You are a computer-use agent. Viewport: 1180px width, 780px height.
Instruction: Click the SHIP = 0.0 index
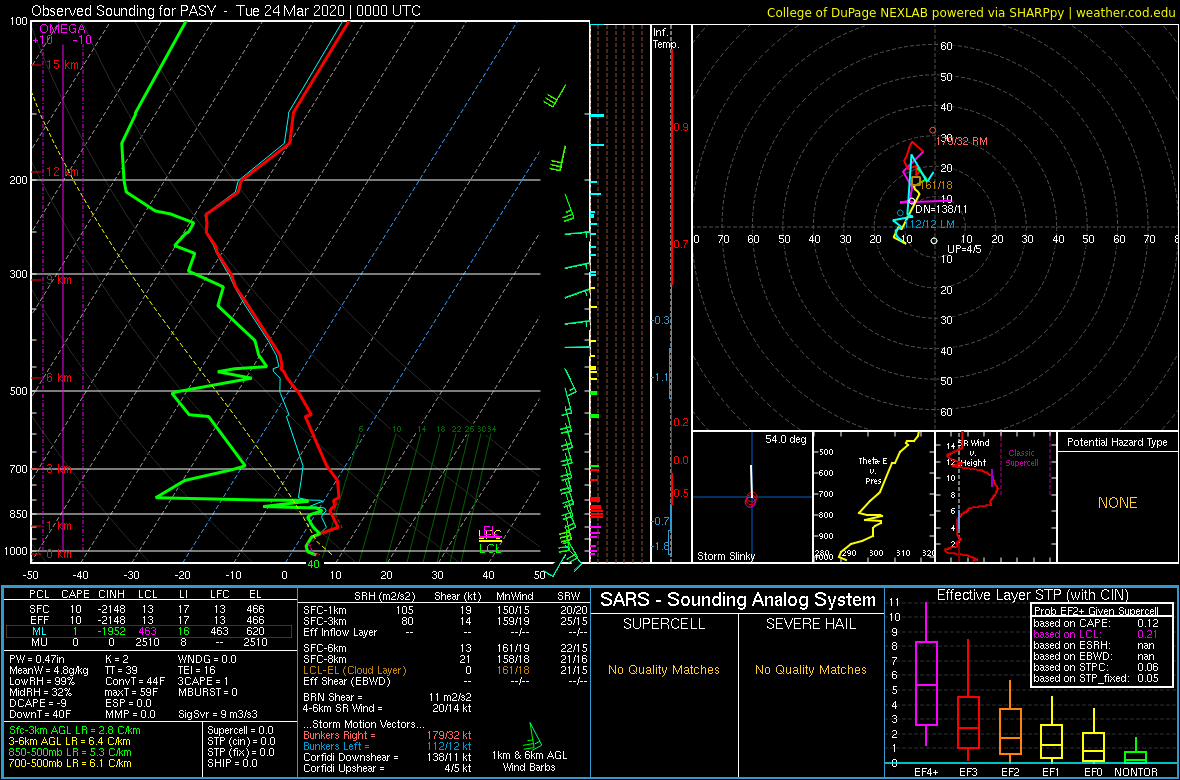[x=233, y=763]
